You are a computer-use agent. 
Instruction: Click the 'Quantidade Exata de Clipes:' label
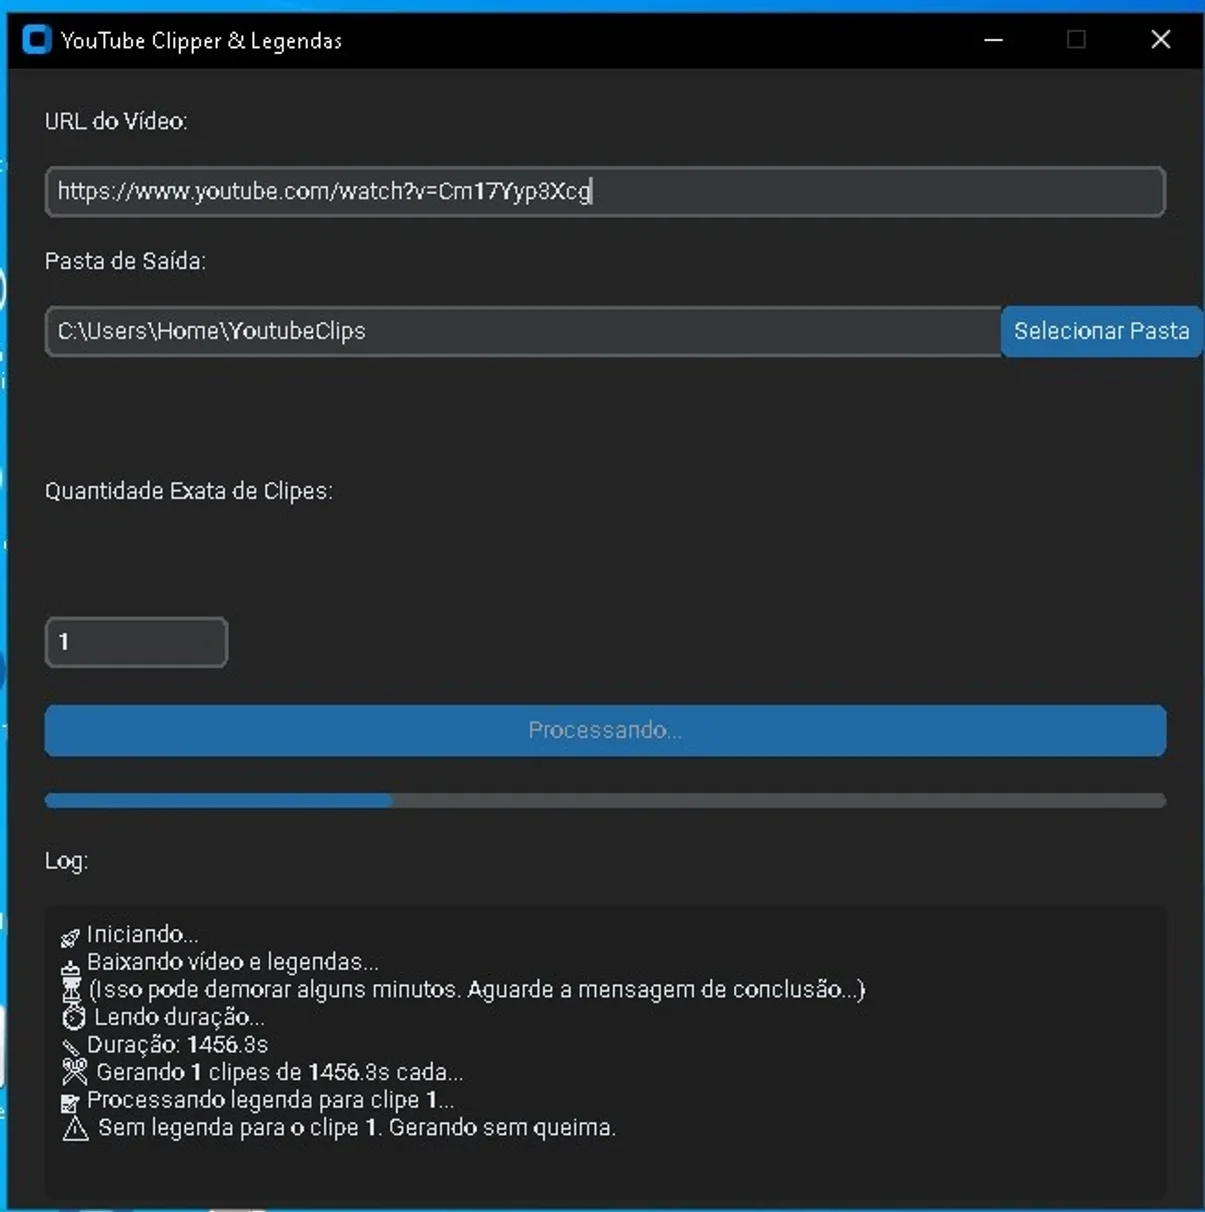189,491
